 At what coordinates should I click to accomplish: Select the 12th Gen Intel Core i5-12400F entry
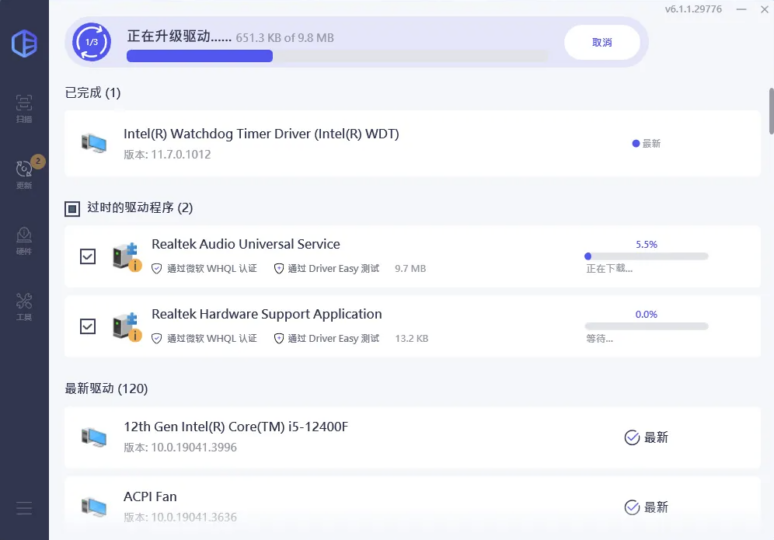pos(235,426)
